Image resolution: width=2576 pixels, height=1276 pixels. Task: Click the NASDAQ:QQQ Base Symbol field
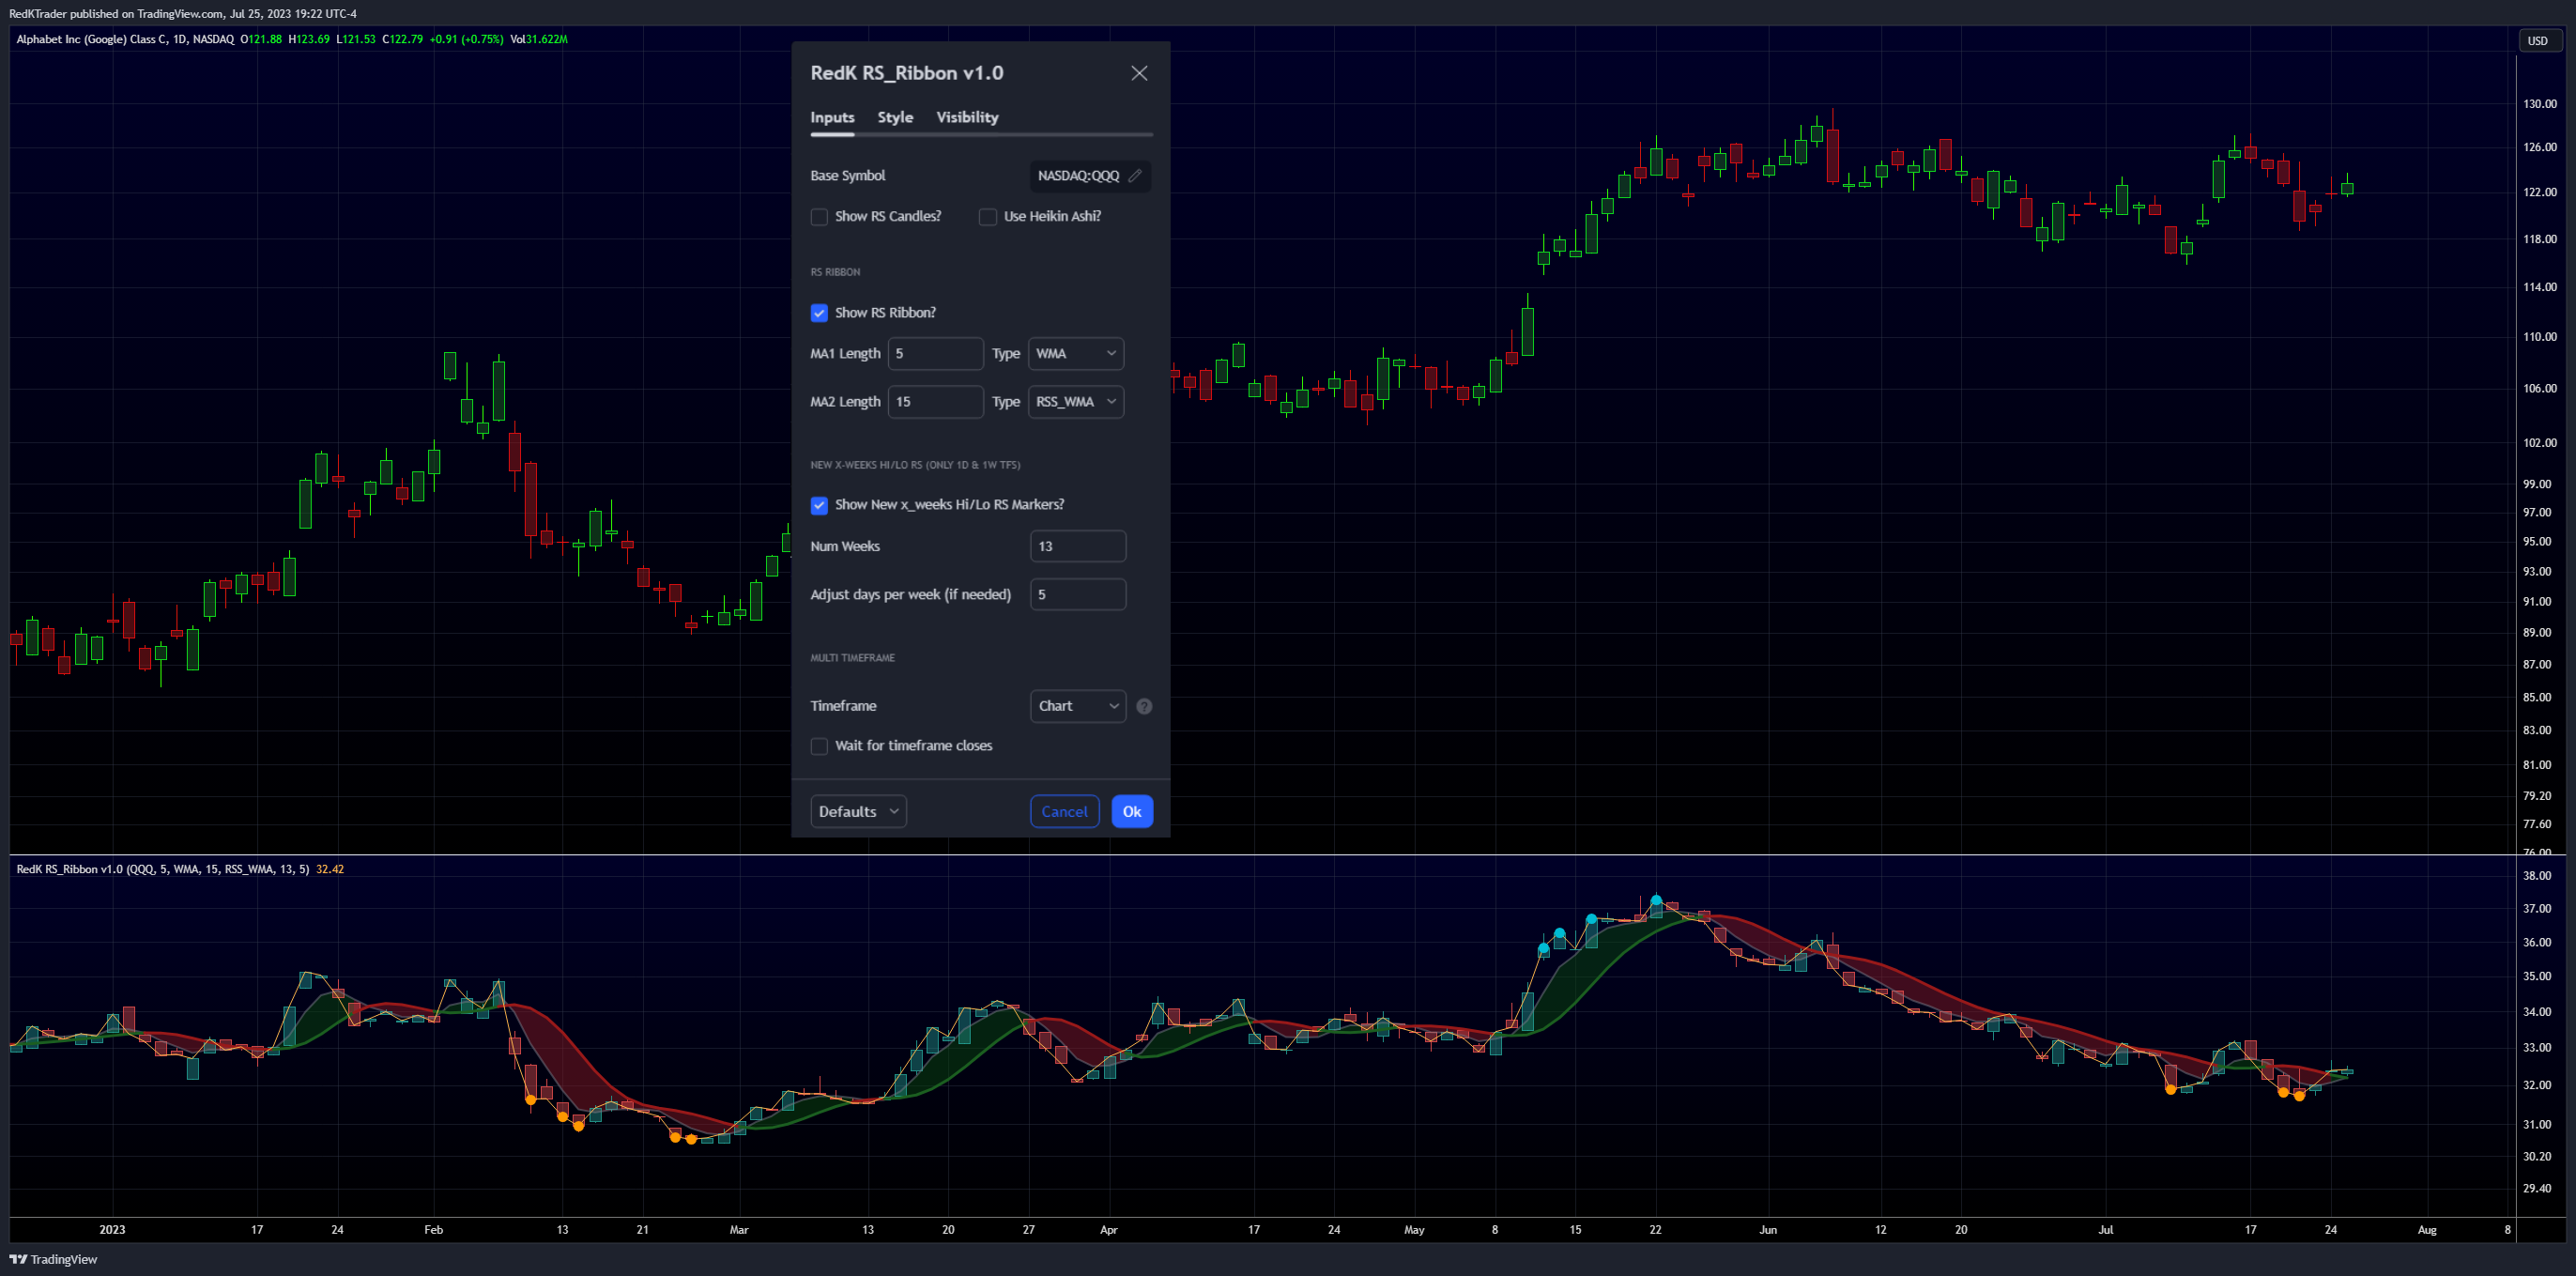coord(1090,176)
